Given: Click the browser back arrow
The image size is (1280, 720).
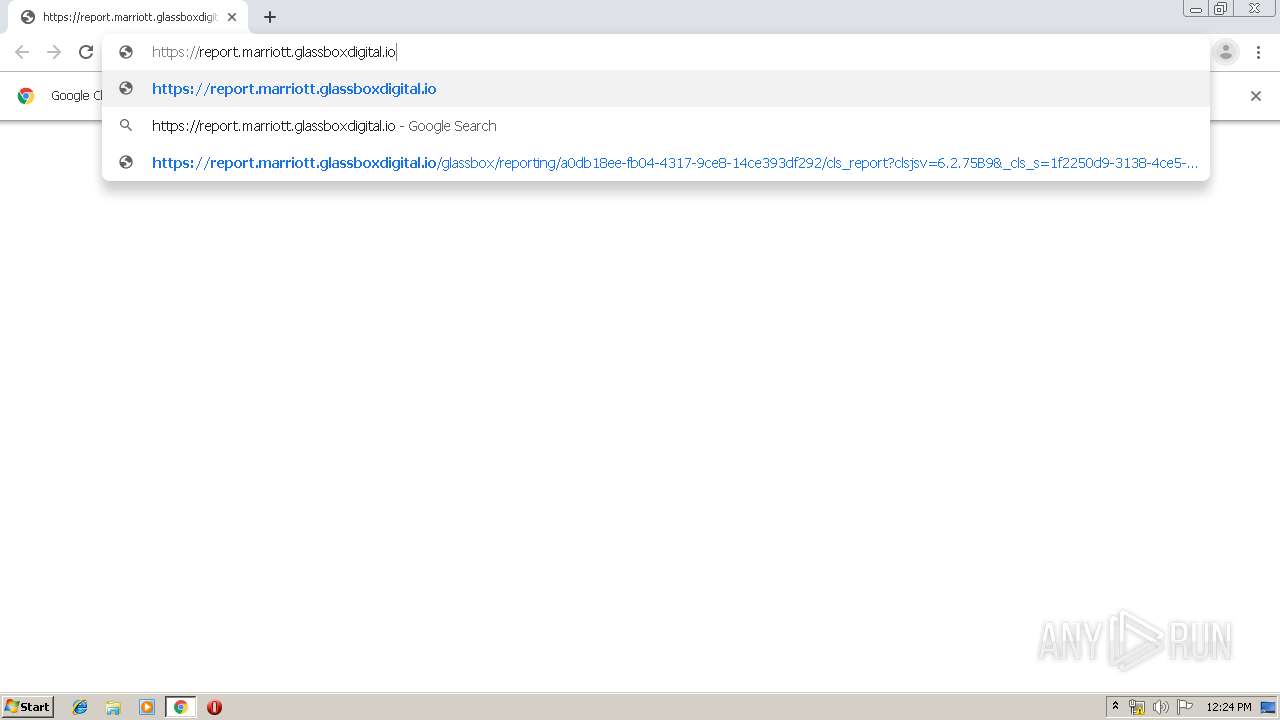Looking at the screenshot, I should (x=22, y=52).
